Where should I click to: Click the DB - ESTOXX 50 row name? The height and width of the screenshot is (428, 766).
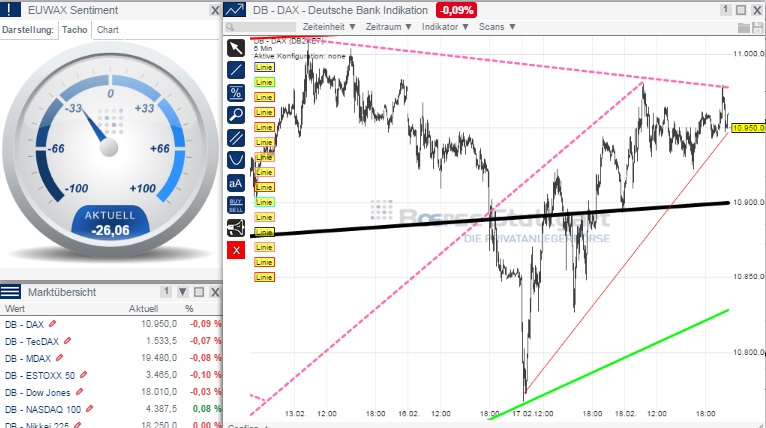(x=40, y=376)
